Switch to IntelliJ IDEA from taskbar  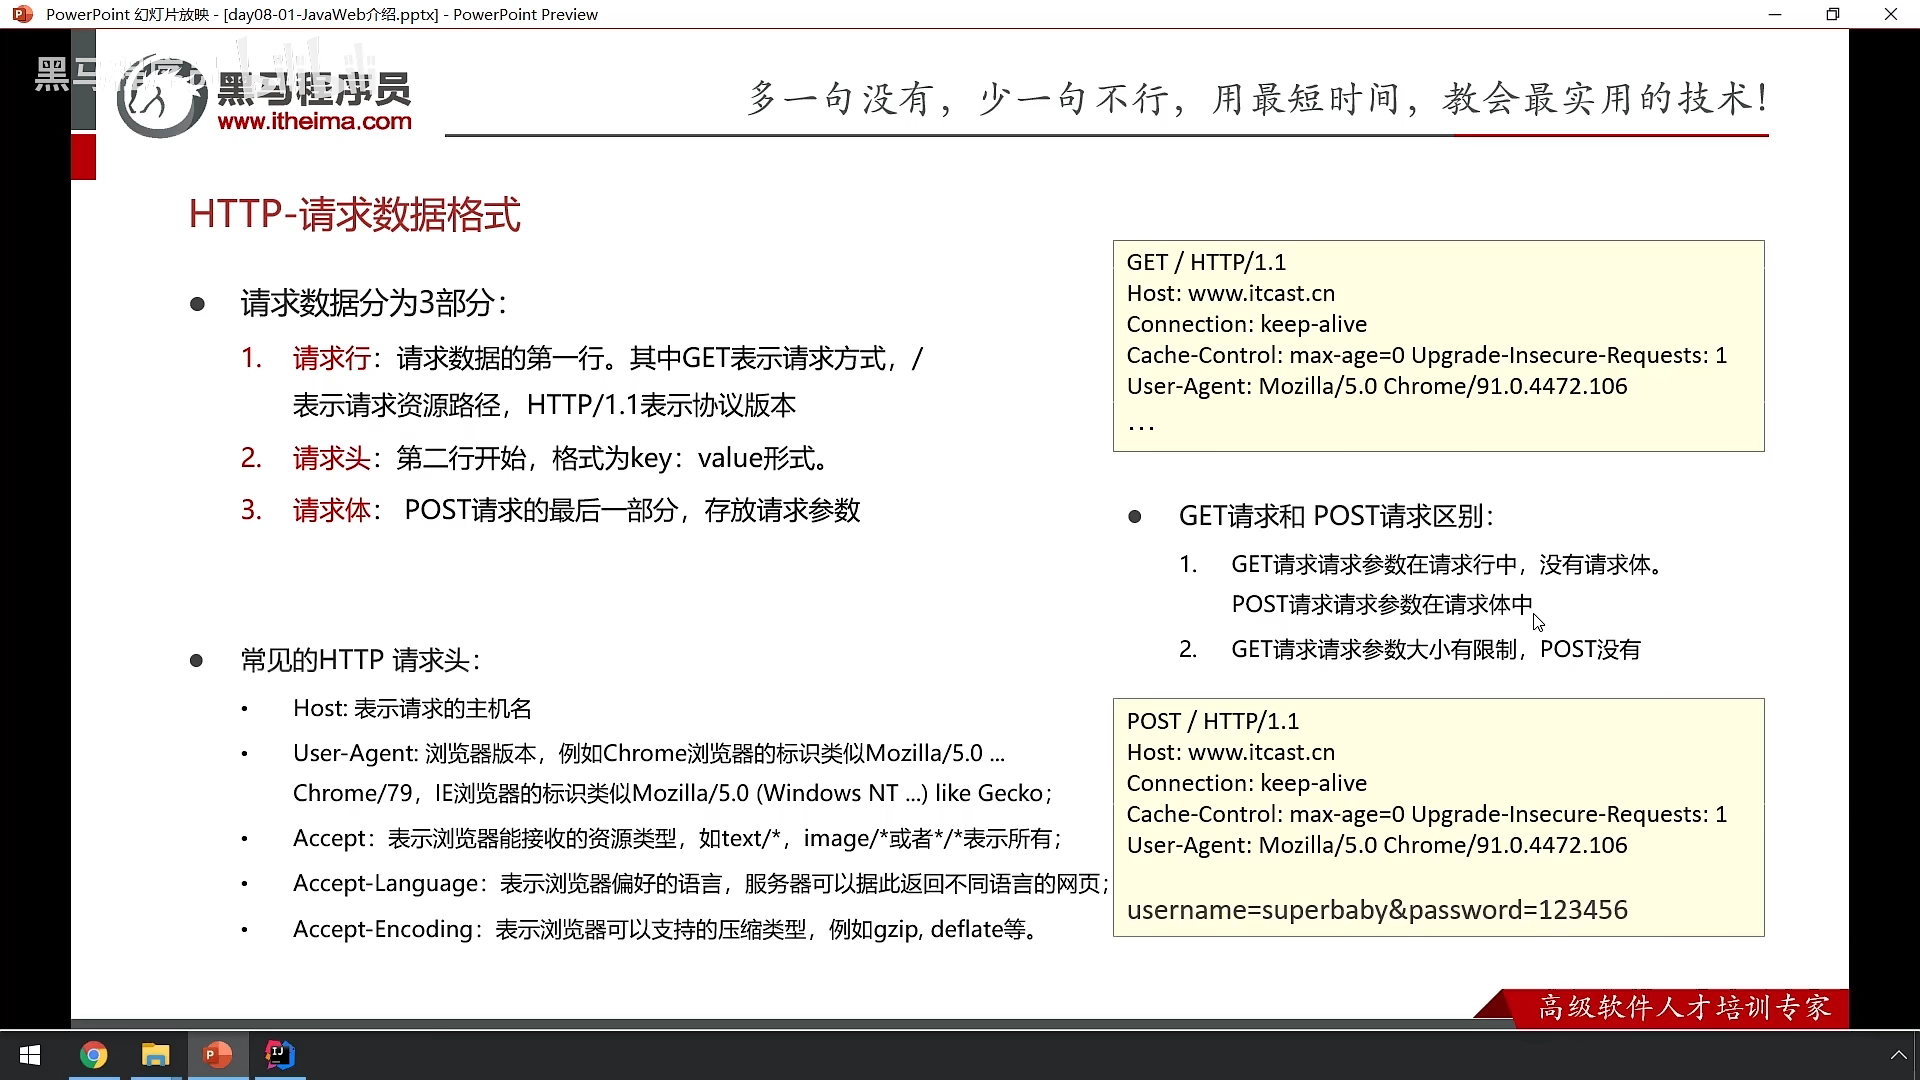[x=280, y=1055]
